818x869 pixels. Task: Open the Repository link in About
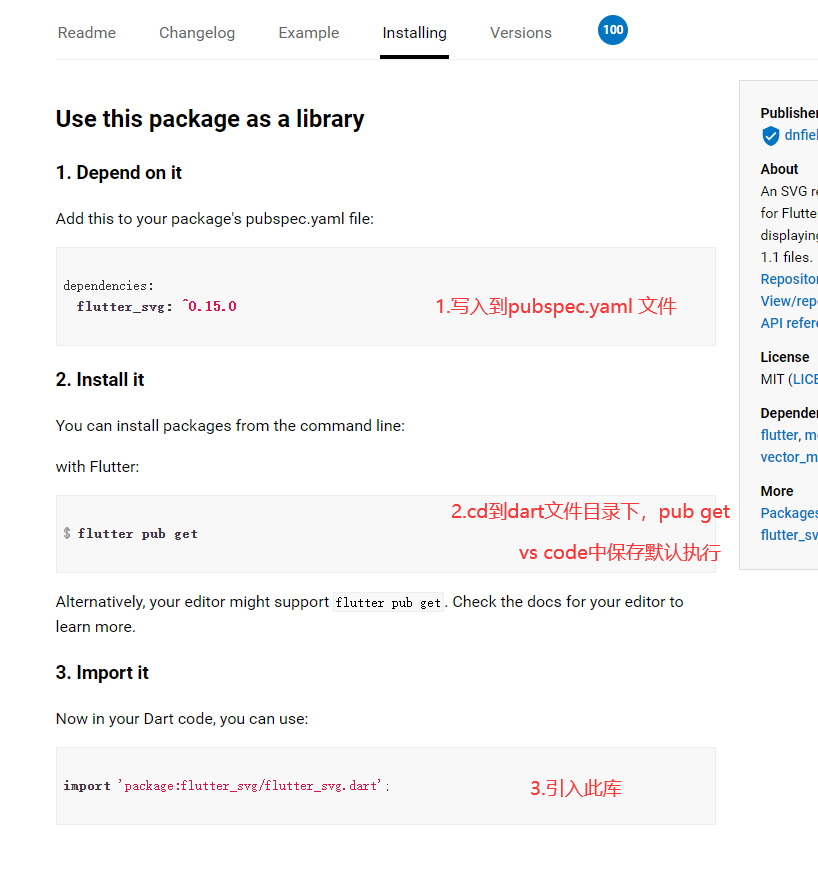(789, 279)
